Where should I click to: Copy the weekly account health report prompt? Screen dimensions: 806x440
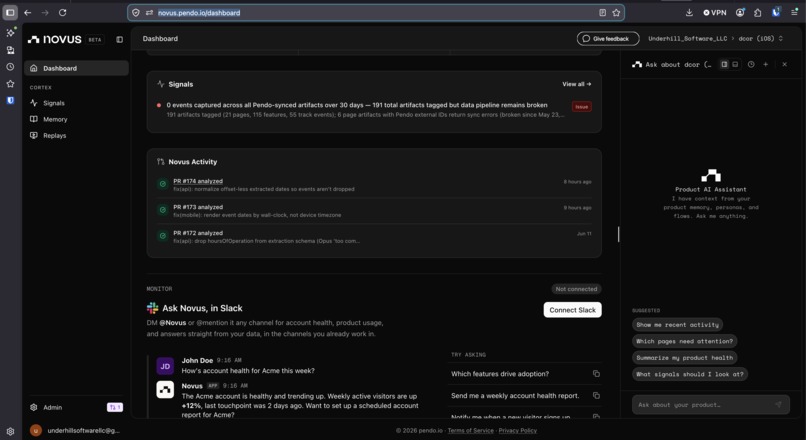tap(596, 395)
